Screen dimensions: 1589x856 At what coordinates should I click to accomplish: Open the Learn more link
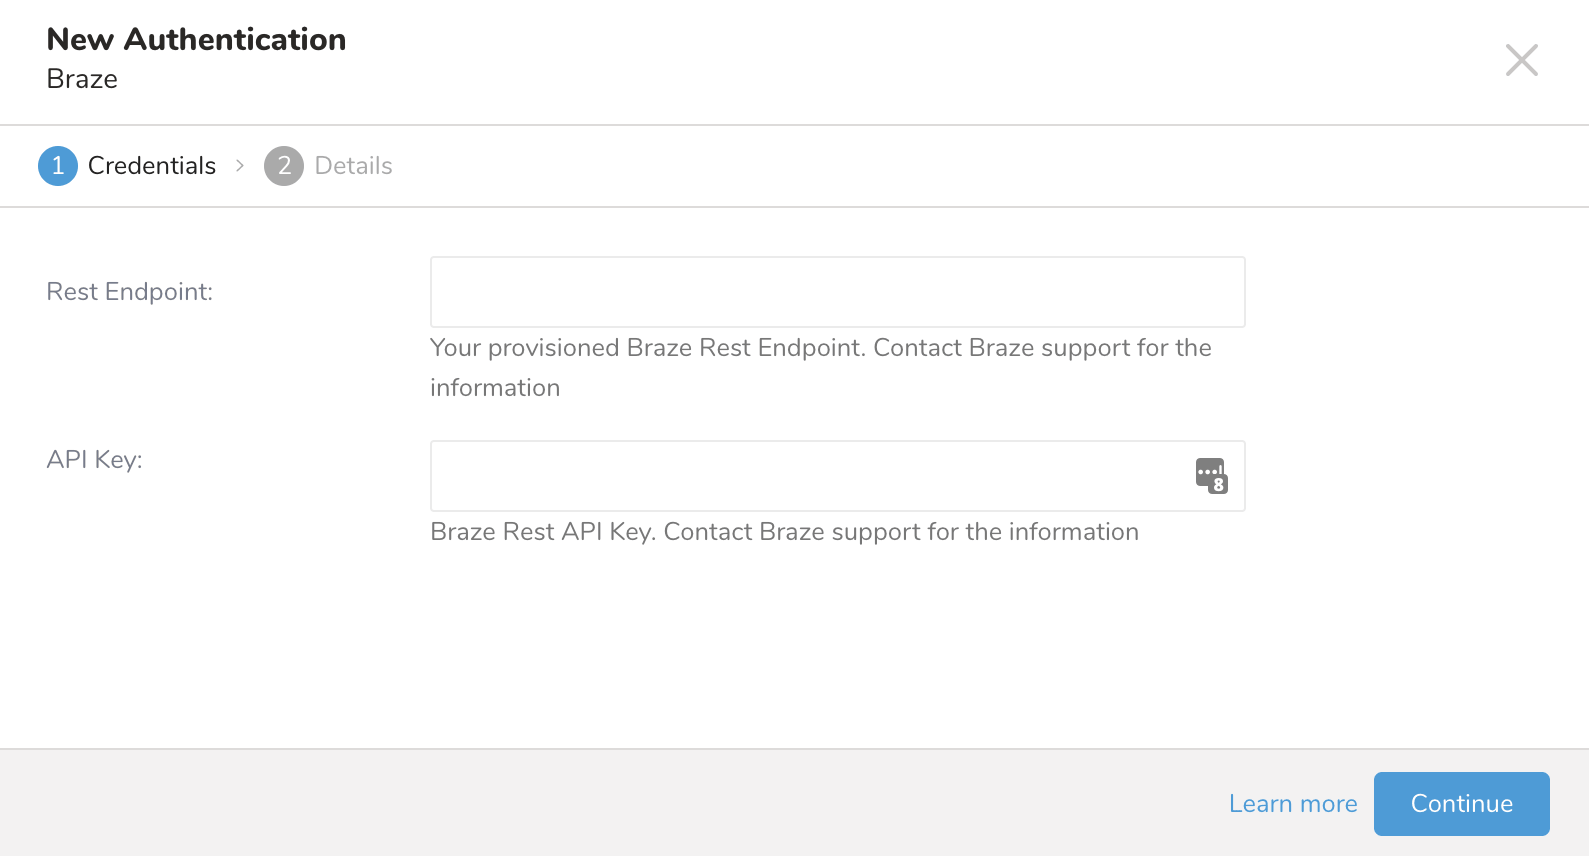[1292, 804]
